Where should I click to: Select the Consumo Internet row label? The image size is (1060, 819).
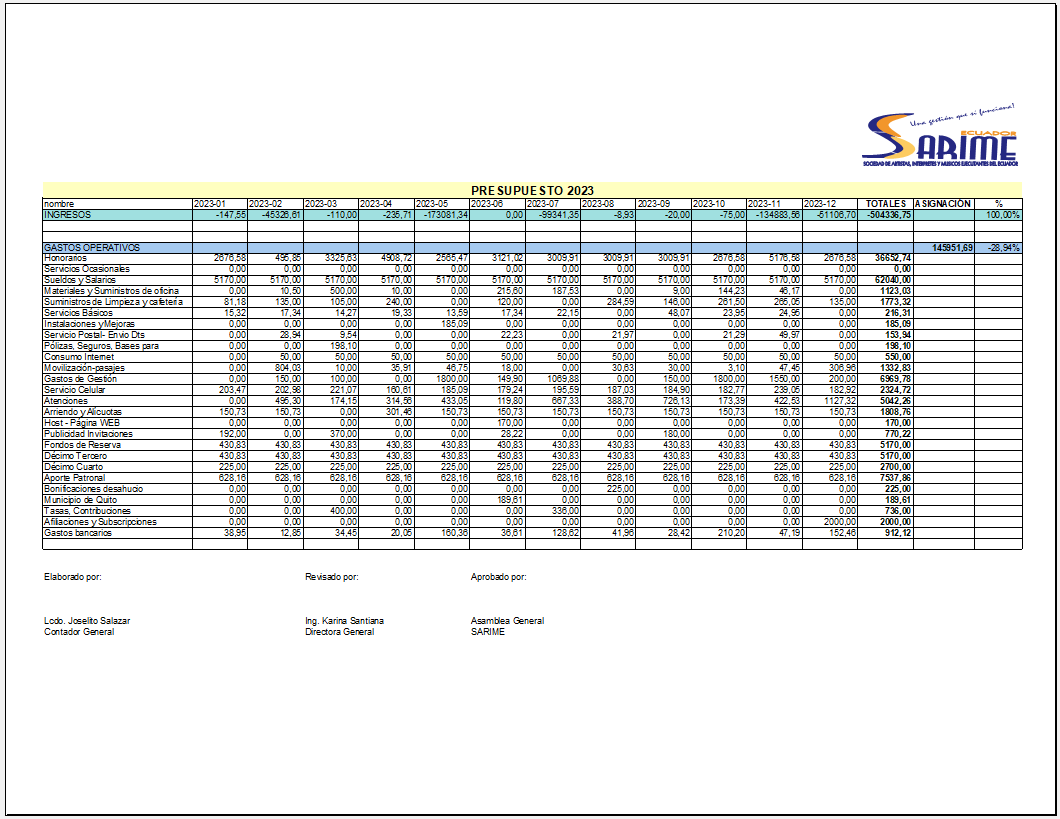click(79, 357)
